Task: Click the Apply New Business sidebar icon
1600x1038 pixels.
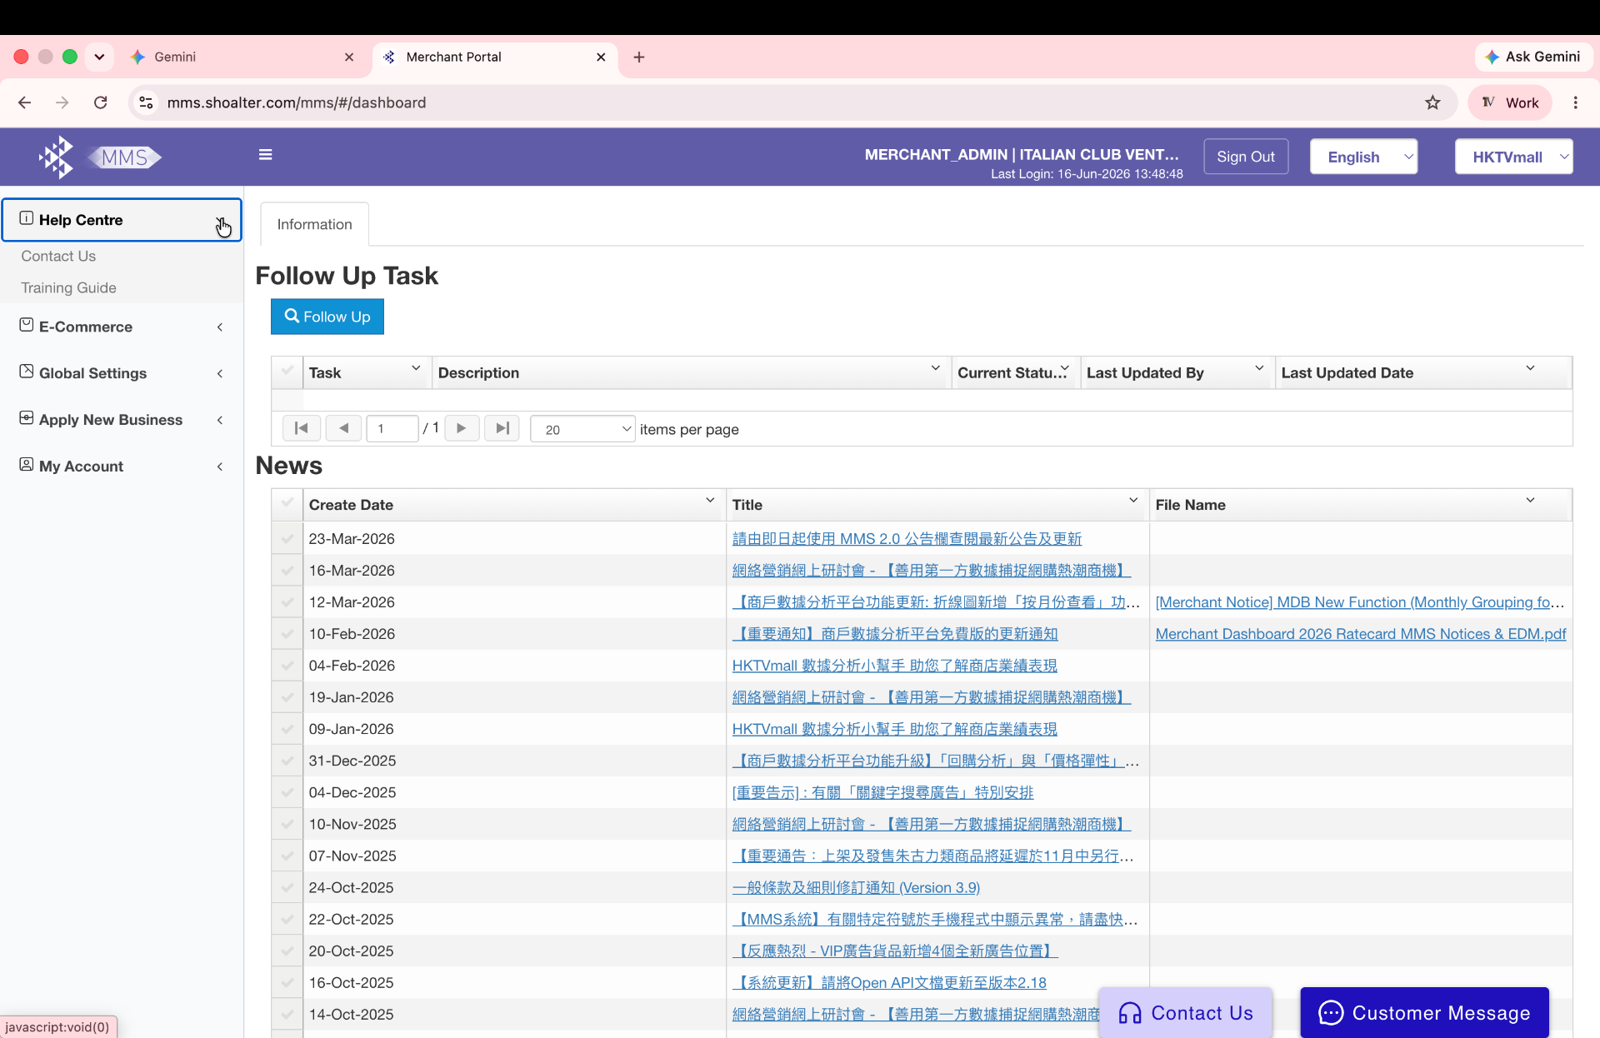Action: [26, 418]
